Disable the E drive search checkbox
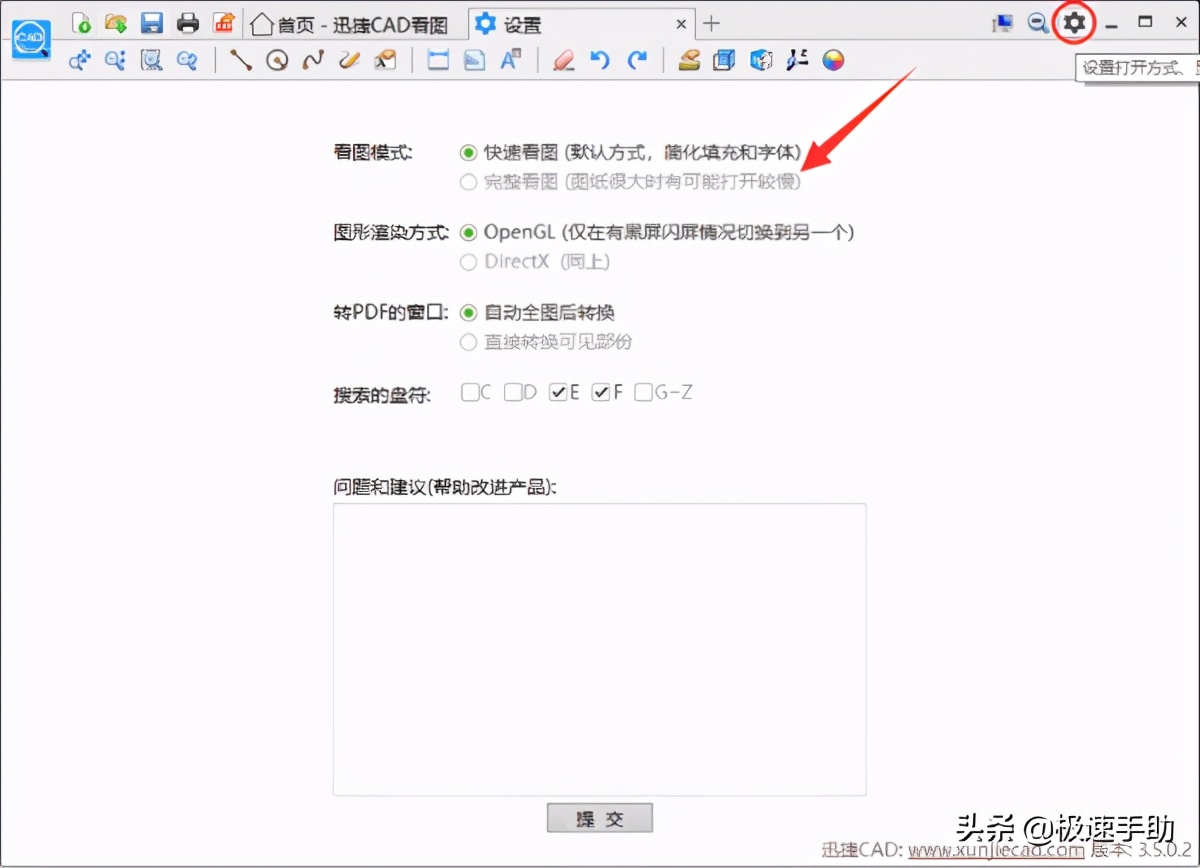Screen dimensions: 1200x868 click(558, 392)
